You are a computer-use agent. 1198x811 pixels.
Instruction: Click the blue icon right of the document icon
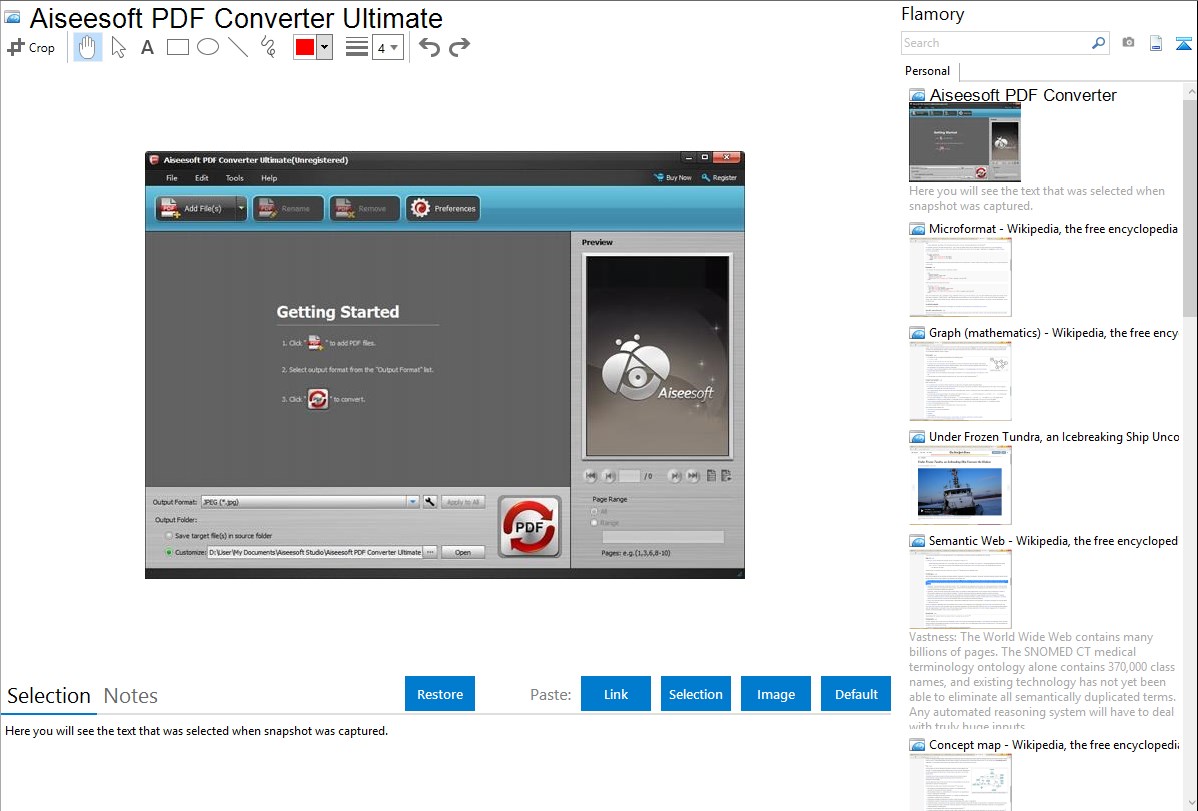coord(1183,44)
